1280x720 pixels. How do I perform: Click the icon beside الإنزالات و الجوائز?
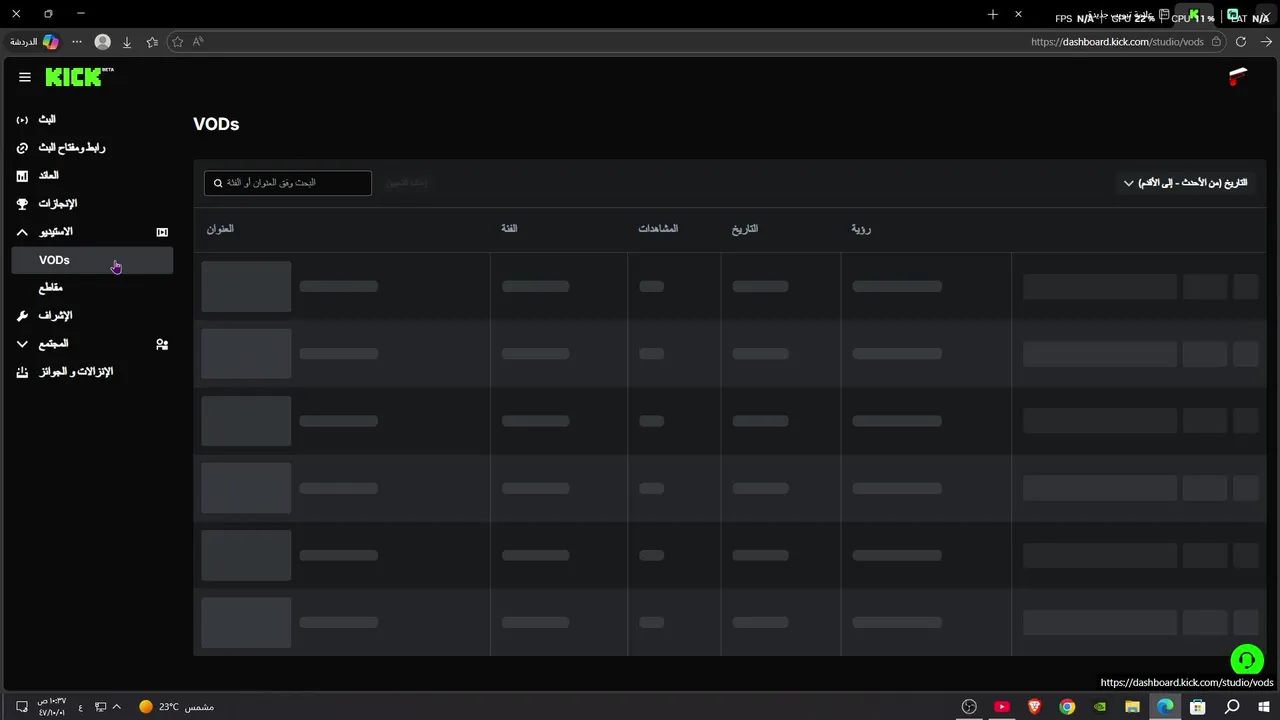coord(22,372)
